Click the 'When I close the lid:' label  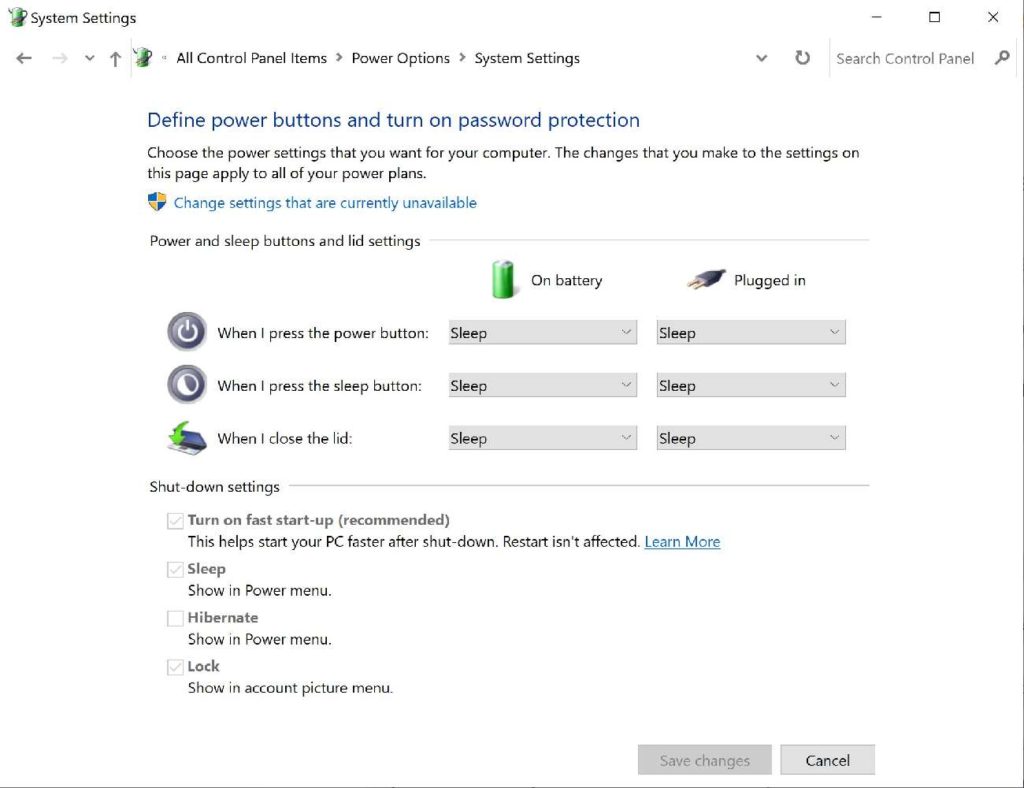pos(285,438)
